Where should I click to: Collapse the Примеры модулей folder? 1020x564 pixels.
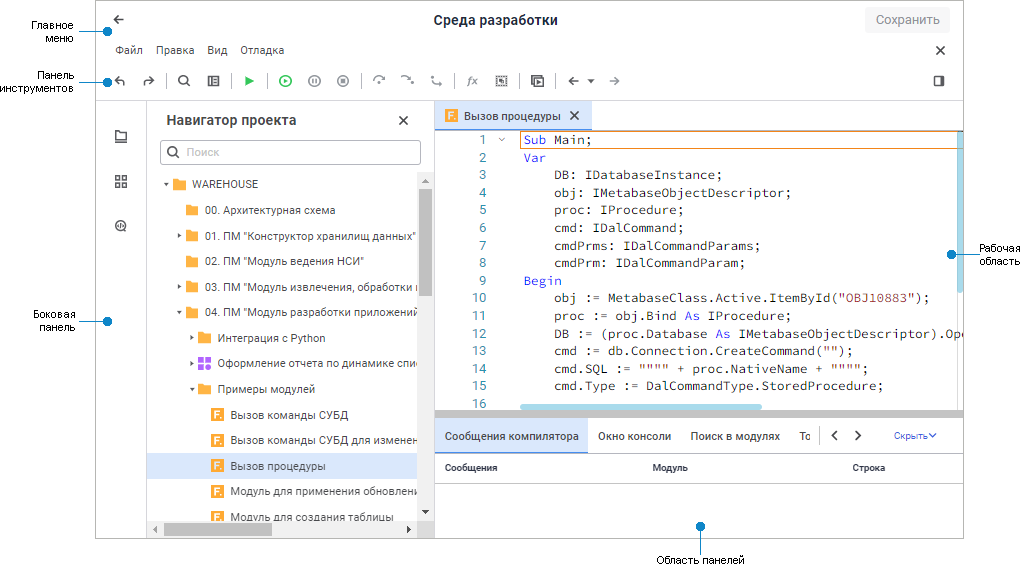[192, 390]
